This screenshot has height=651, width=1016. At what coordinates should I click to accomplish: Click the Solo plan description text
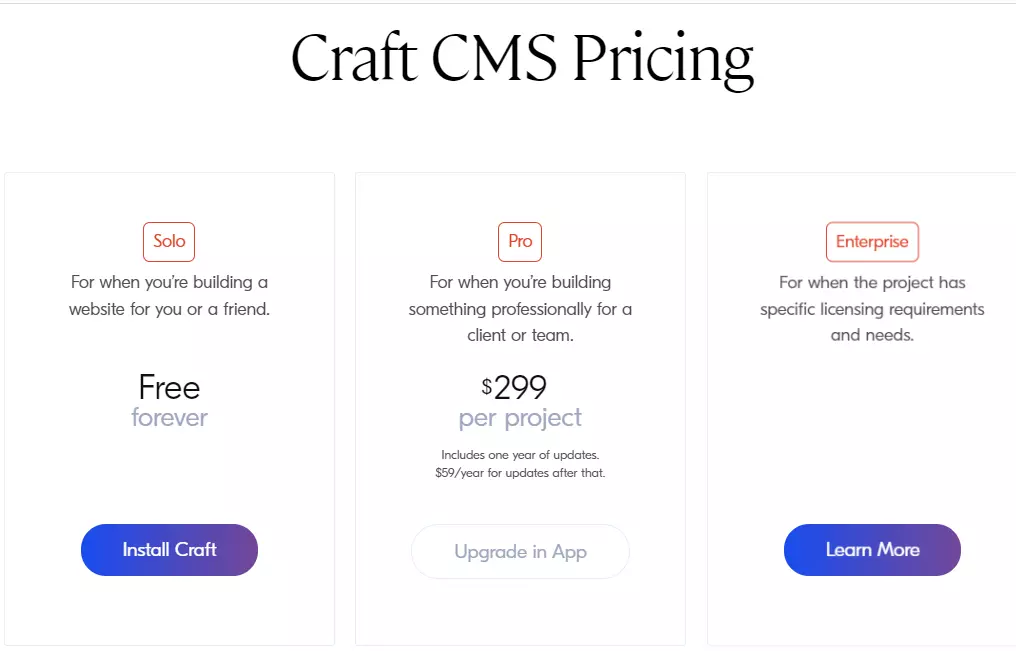tap(169, 296)
